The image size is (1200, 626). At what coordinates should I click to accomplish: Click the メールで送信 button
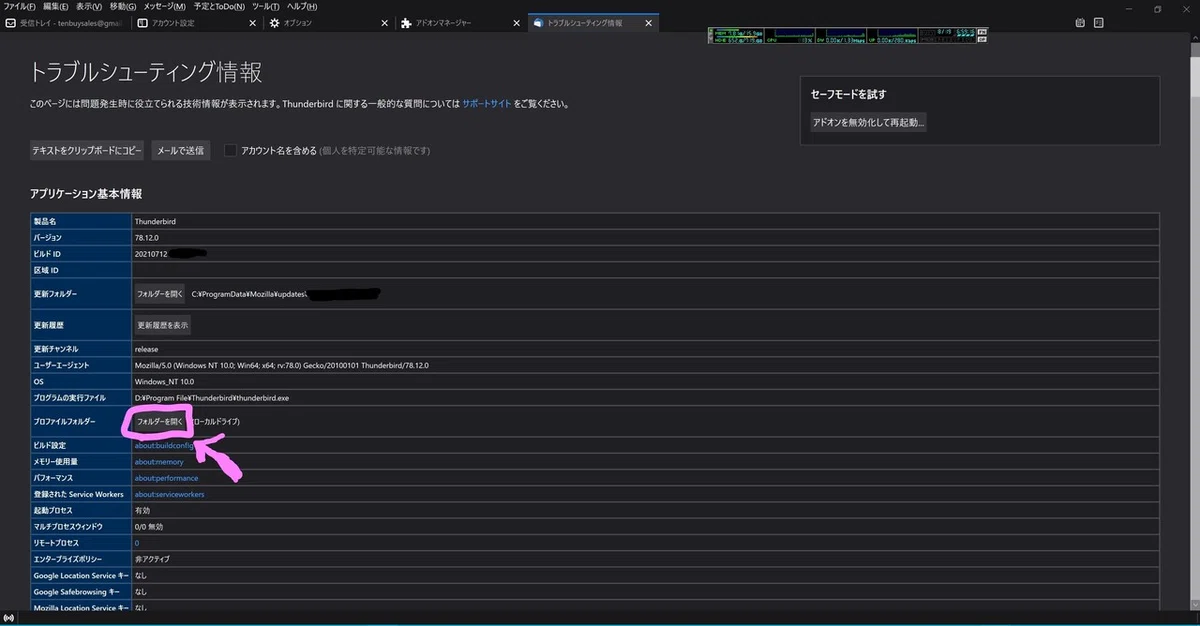click(x=180, y=151)
